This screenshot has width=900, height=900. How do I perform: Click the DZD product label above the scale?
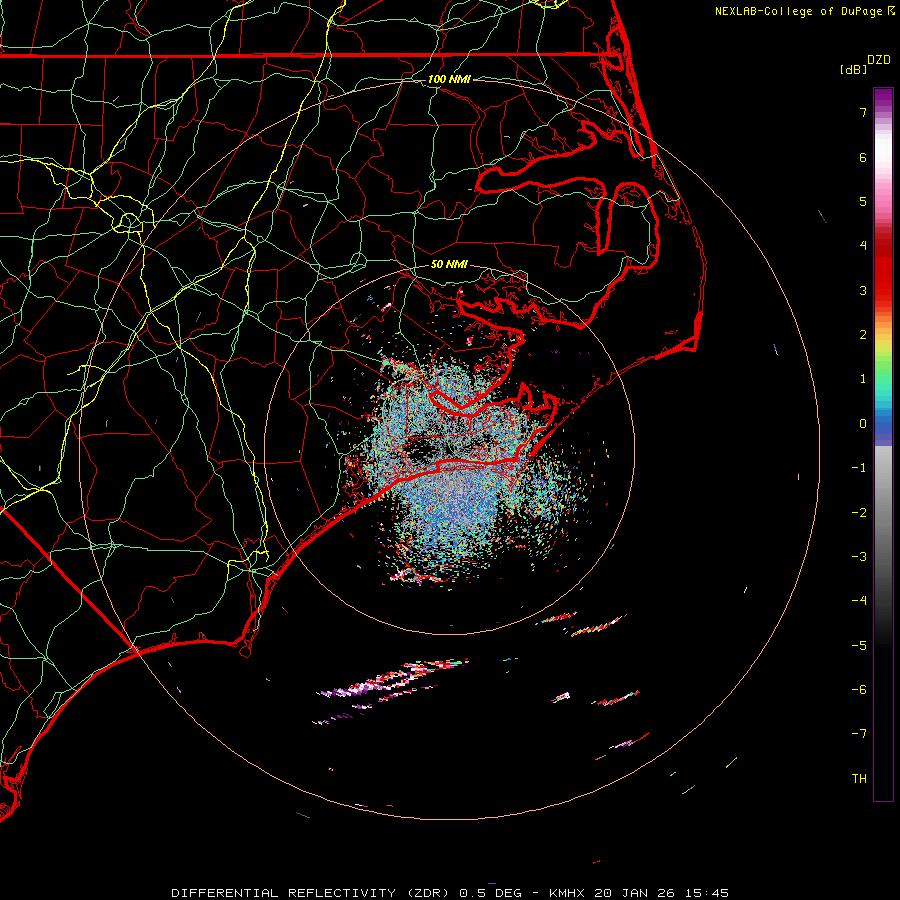click(879, 60)
